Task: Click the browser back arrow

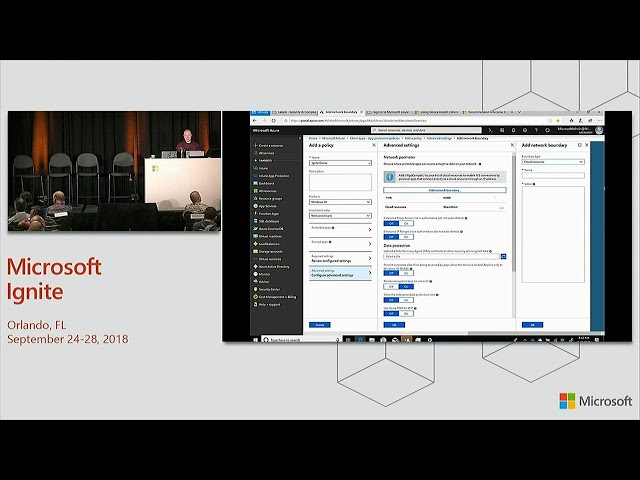Action: [x=255, y=121]
